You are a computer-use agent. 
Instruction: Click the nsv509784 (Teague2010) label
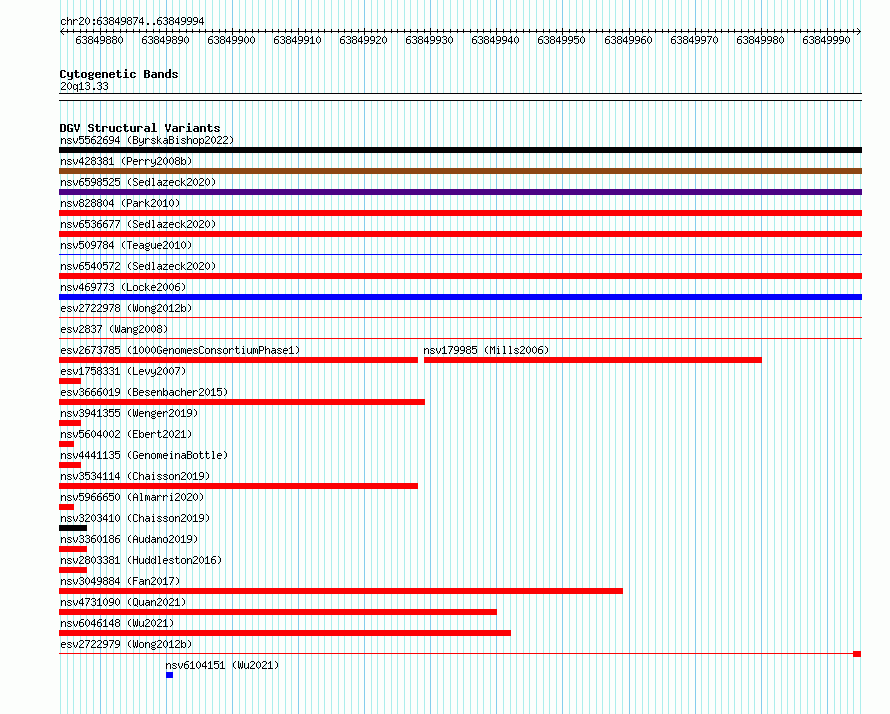point(126,245)
